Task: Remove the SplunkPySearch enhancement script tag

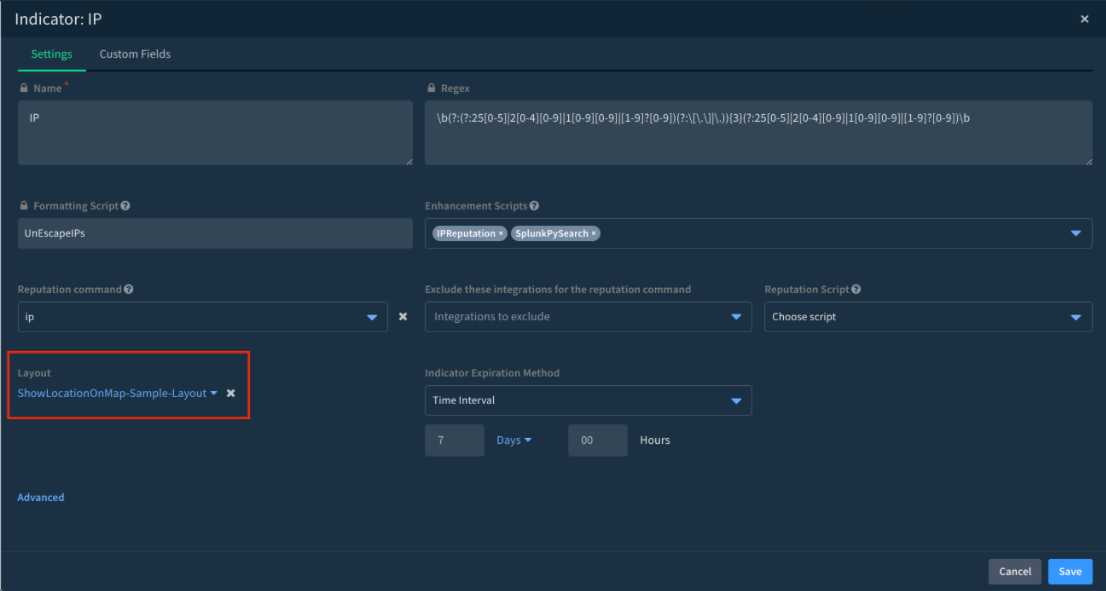Action: pos(594,234)
